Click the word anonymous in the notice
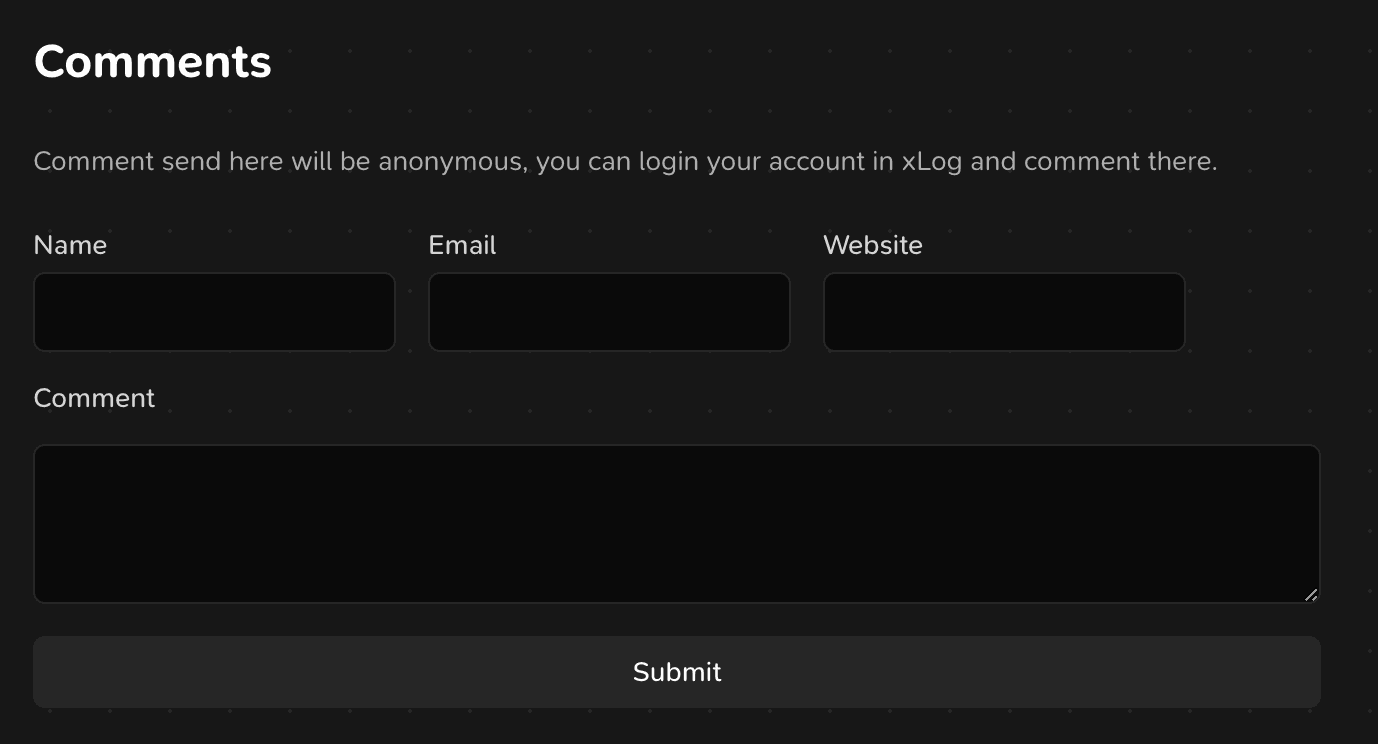1378x744 pixels. pyautogui.click(x=452, y=161)
